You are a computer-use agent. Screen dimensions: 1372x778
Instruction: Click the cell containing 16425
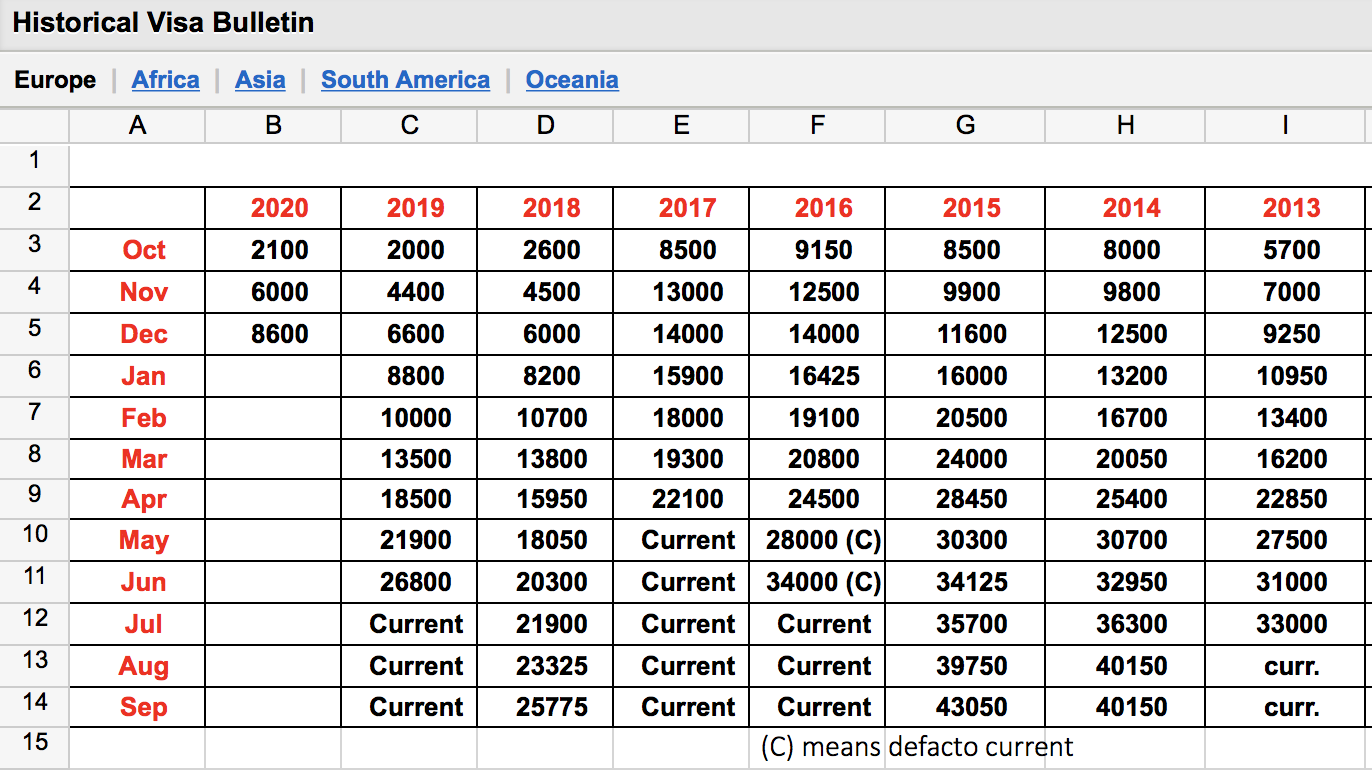pos(817,376)
